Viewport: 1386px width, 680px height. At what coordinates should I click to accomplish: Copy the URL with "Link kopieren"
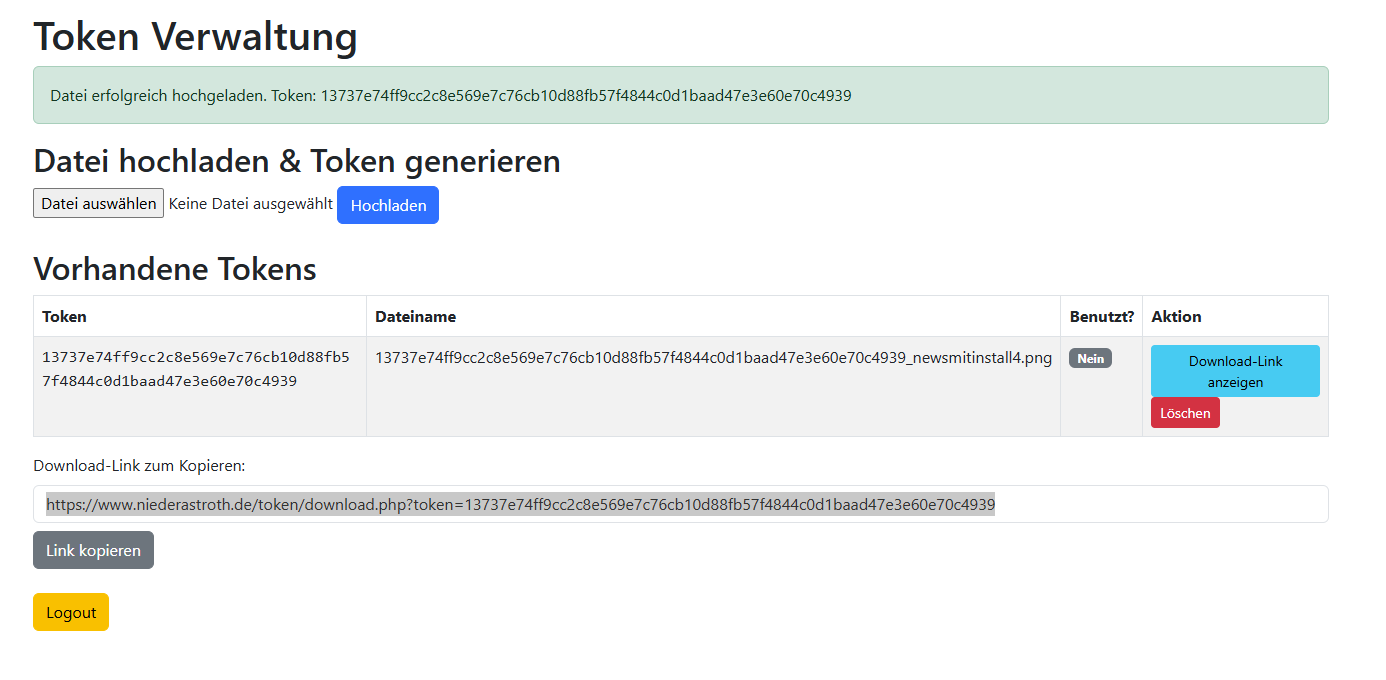coord(93,550)
